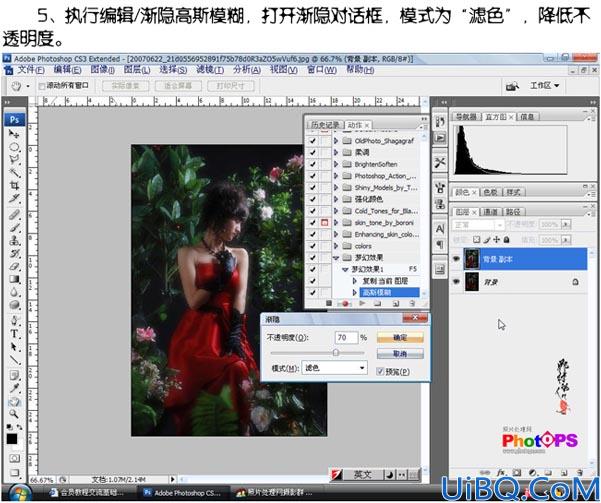
Task: Toggle checkmark for colors action set
Action: (x=313, y=246)
